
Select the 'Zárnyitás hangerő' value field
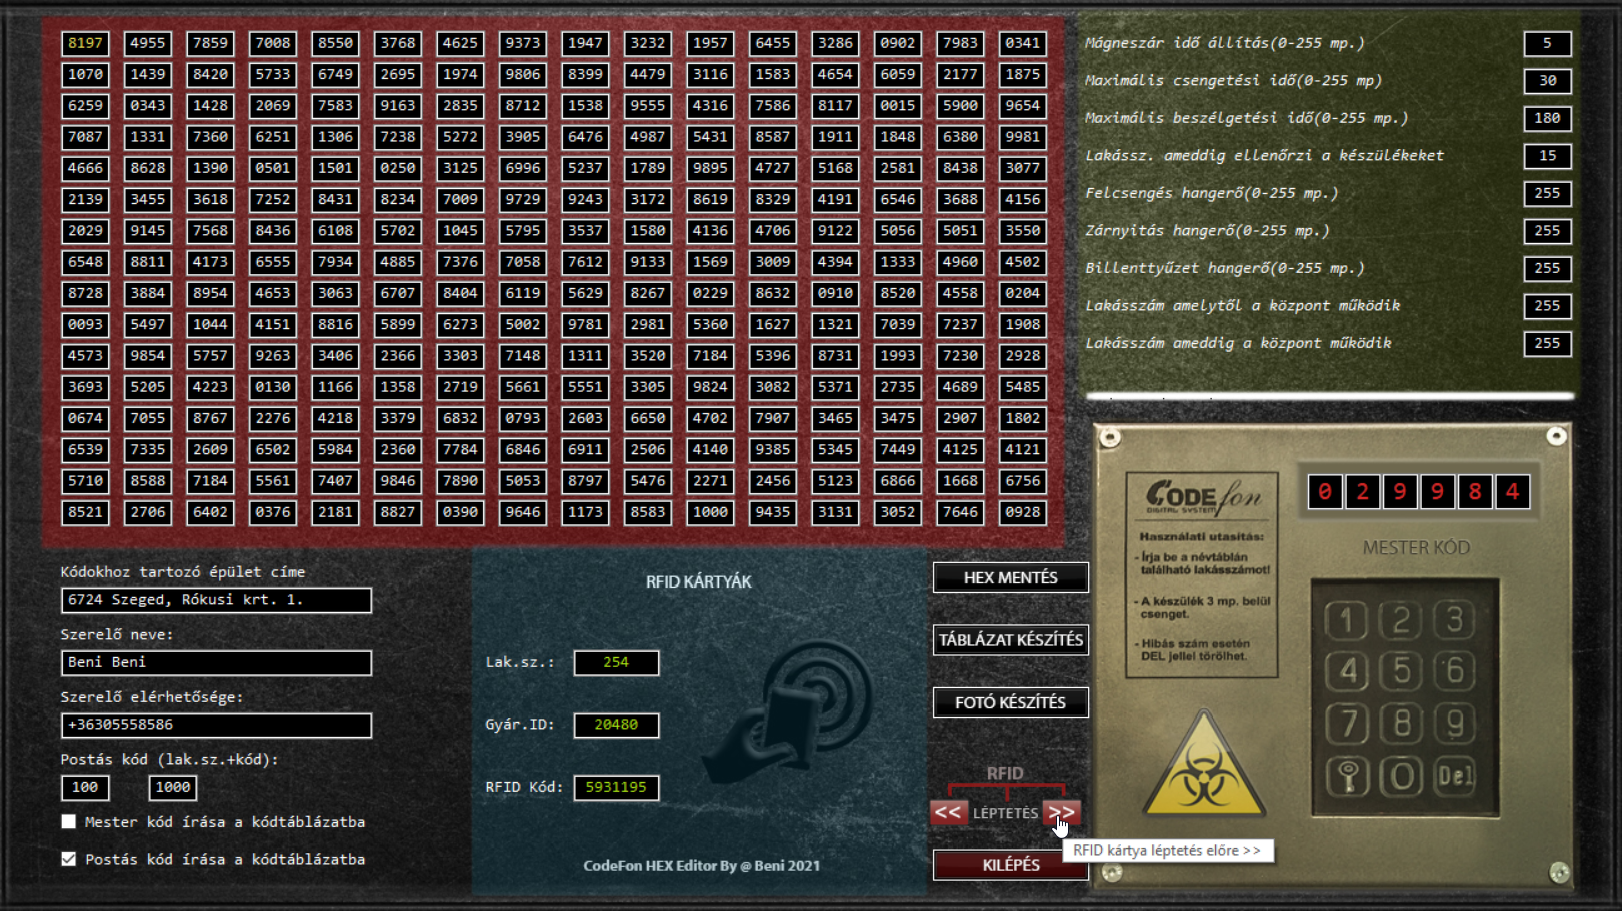pyautogui.click(x=1547, y=231)
